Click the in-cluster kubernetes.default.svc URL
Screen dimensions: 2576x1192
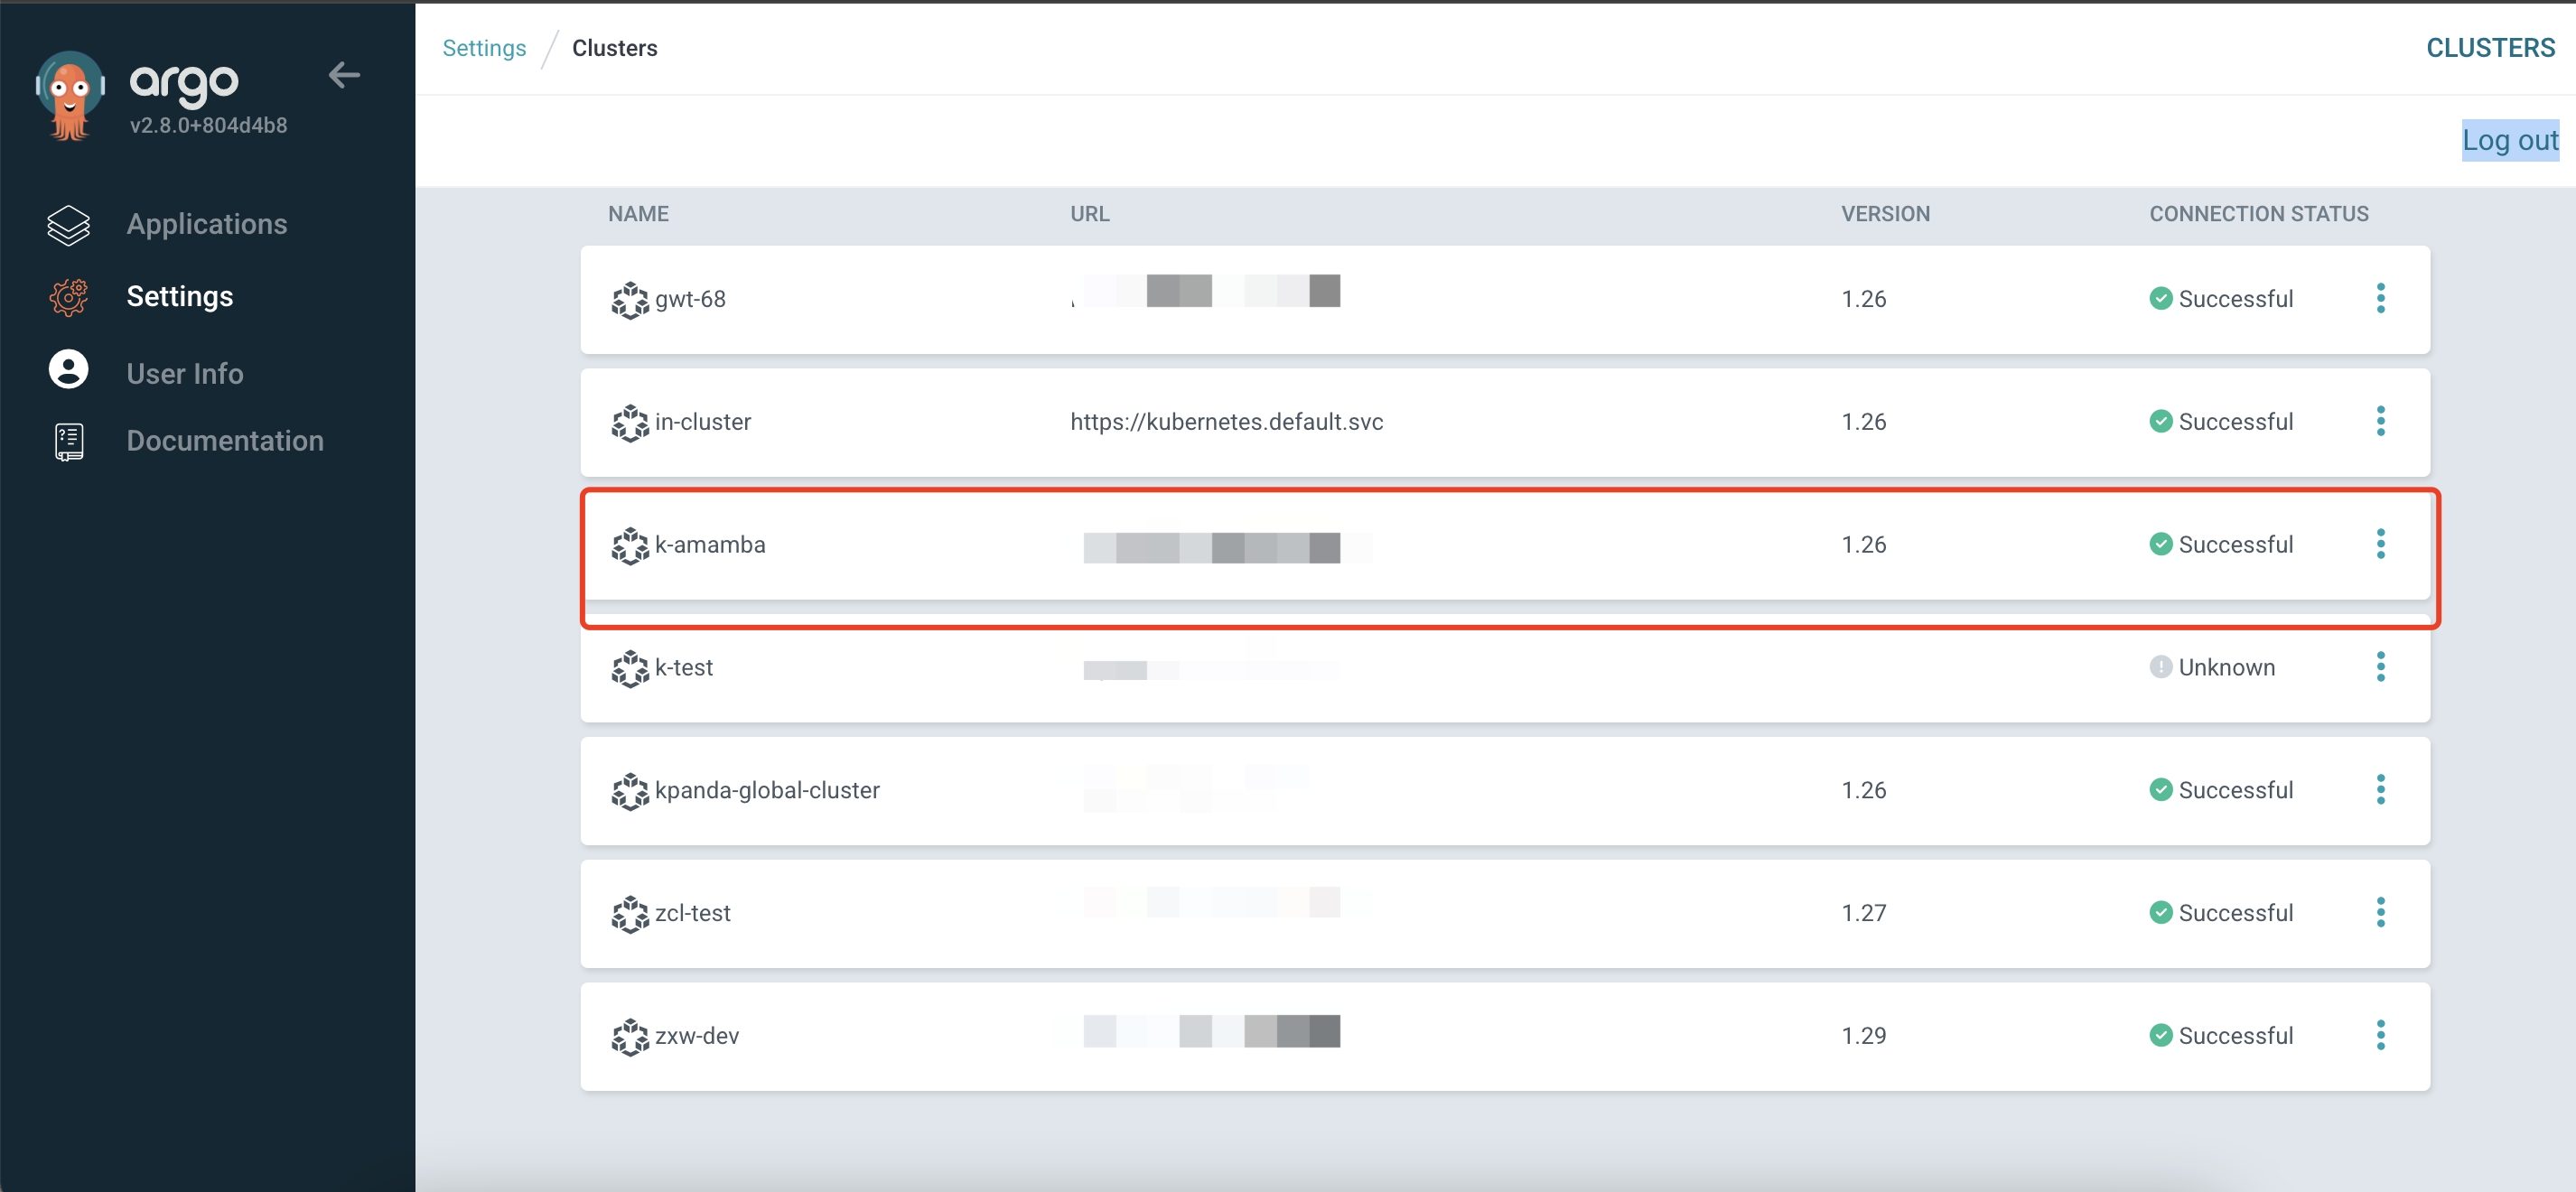click(x=1226, y=422)
